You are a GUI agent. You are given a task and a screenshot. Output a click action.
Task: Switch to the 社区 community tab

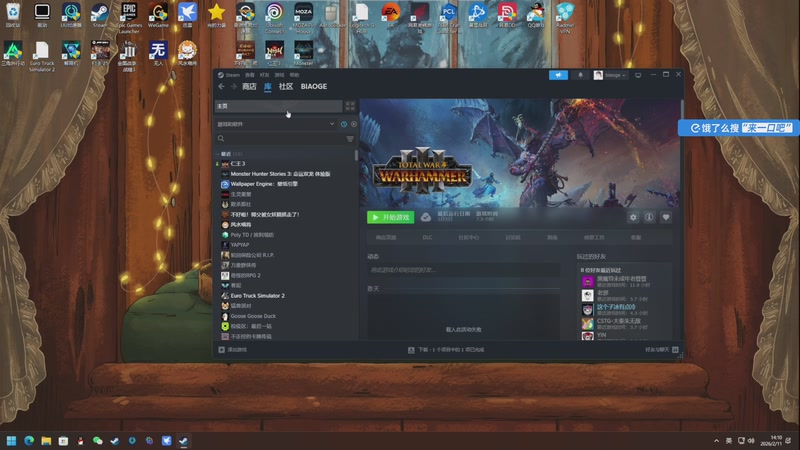point(286,87)
